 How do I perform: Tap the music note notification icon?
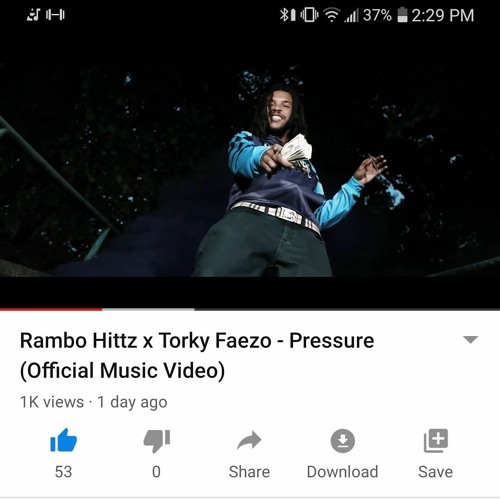coord(34,15)
